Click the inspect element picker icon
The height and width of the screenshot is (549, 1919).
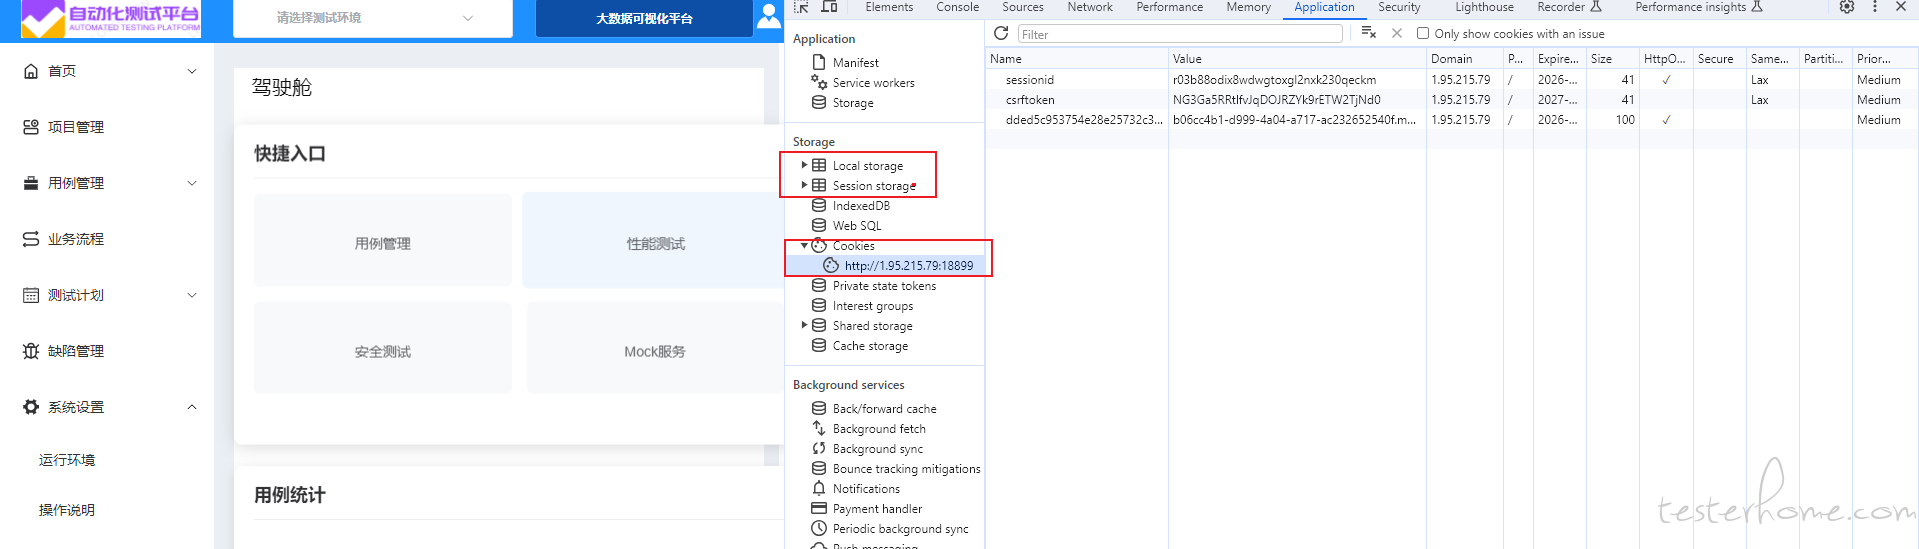click(x=801, y=7)
